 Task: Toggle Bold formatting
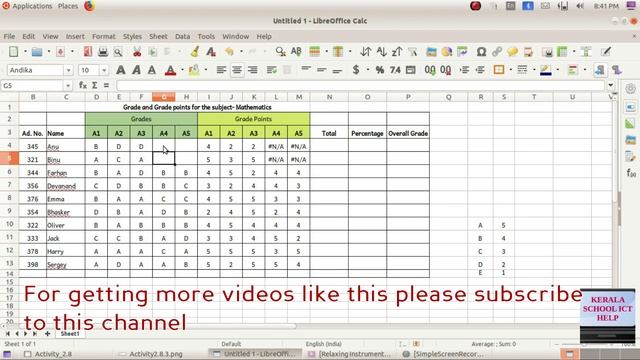click(x=121, y=70)
